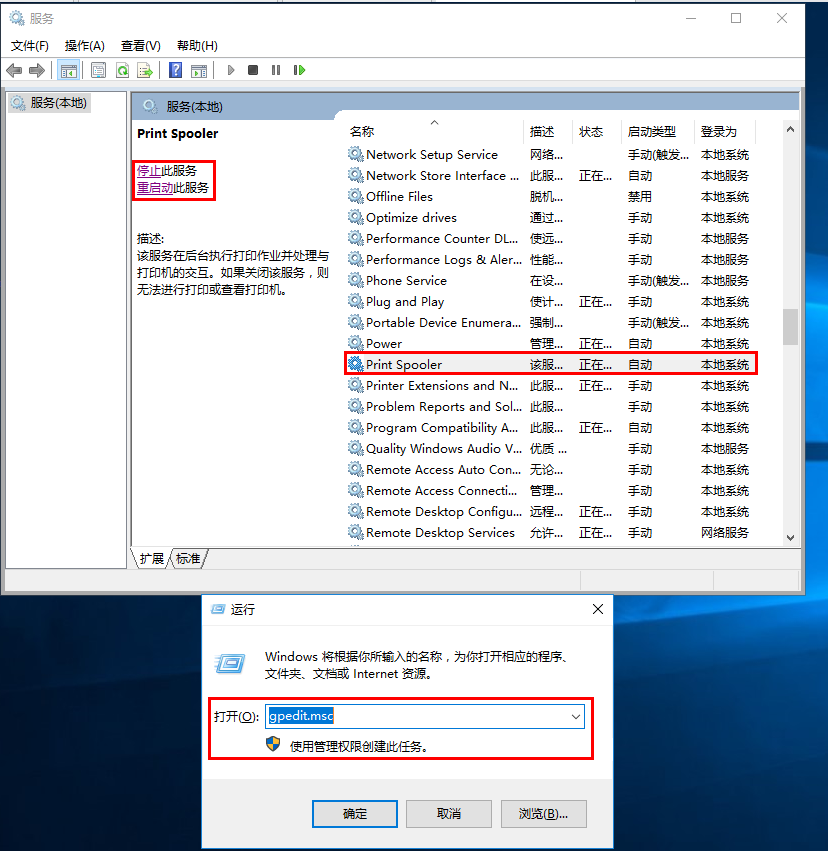Switch to the 标准 tab
Image resolution: width=828 pixels, height=851 pixels.
pyautogui.click(x=188, y=558)
